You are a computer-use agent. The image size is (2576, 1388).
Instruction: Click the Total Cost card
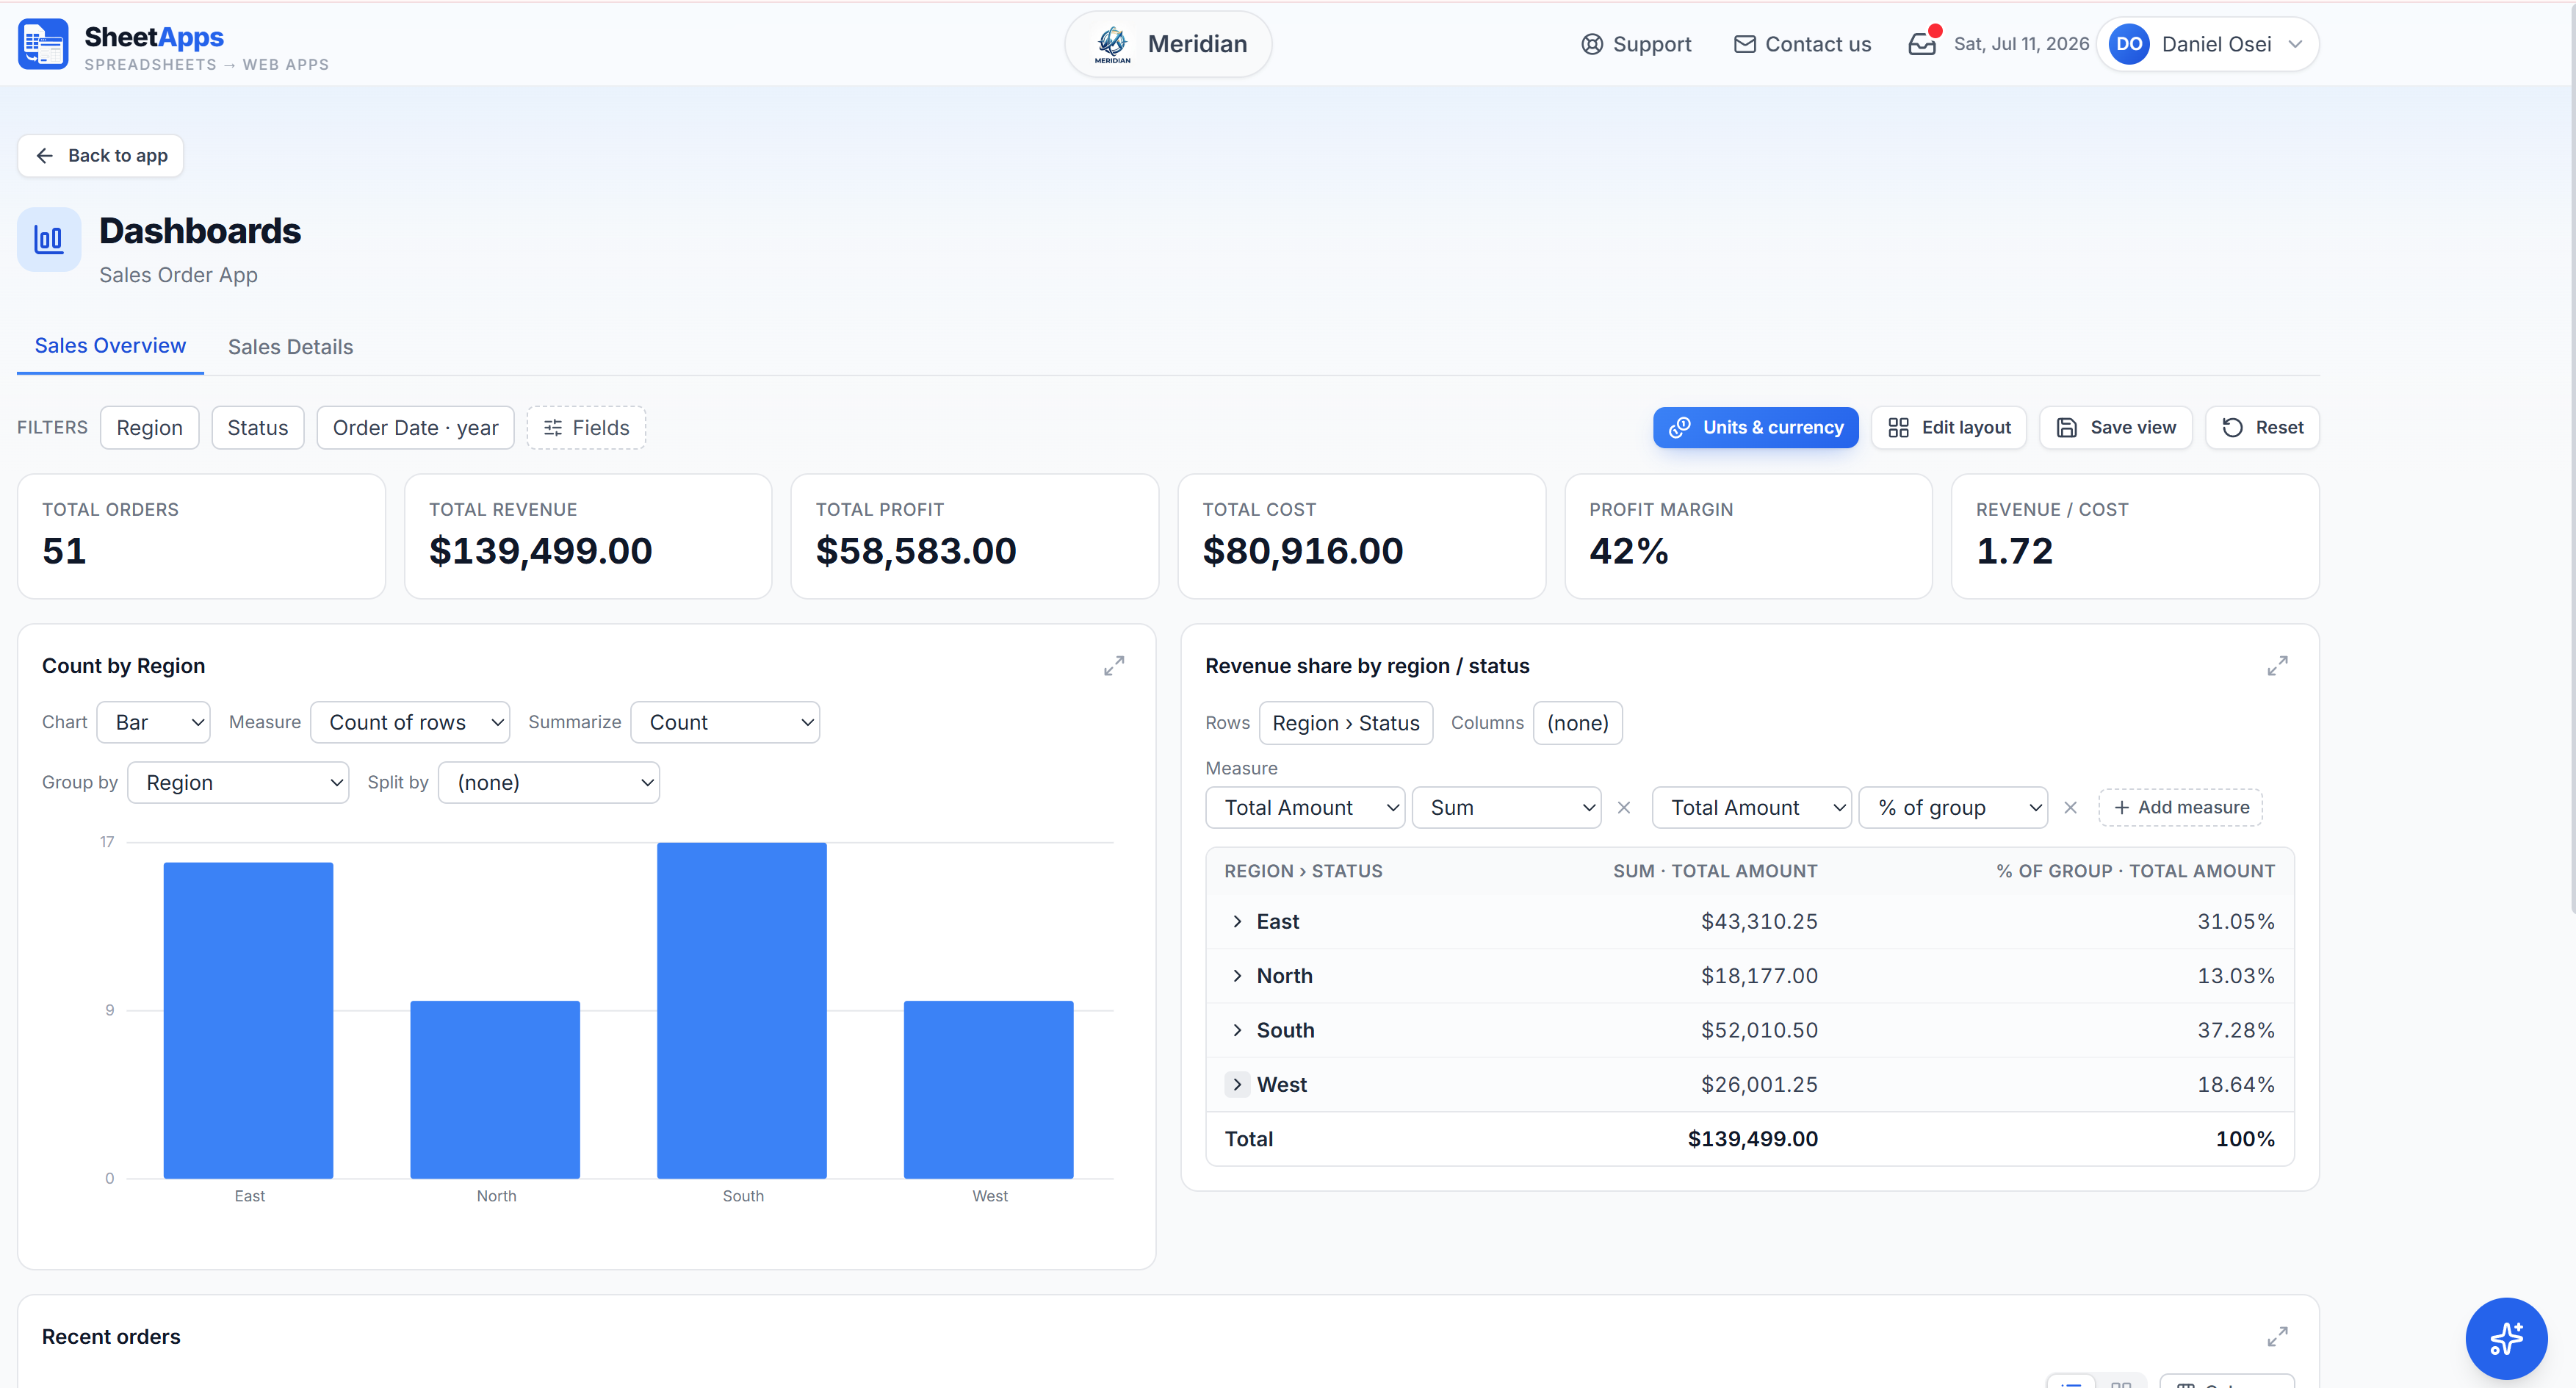[x=1362, y=537]
